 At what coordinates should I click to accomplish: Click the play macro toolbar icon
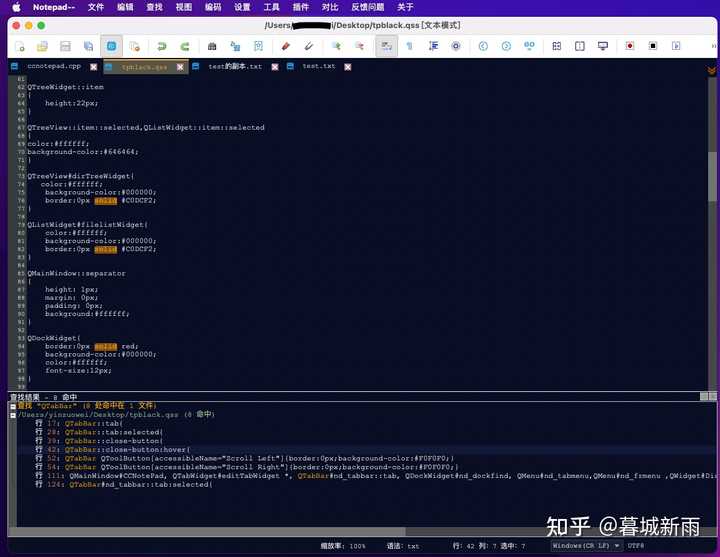click(676, 46)
